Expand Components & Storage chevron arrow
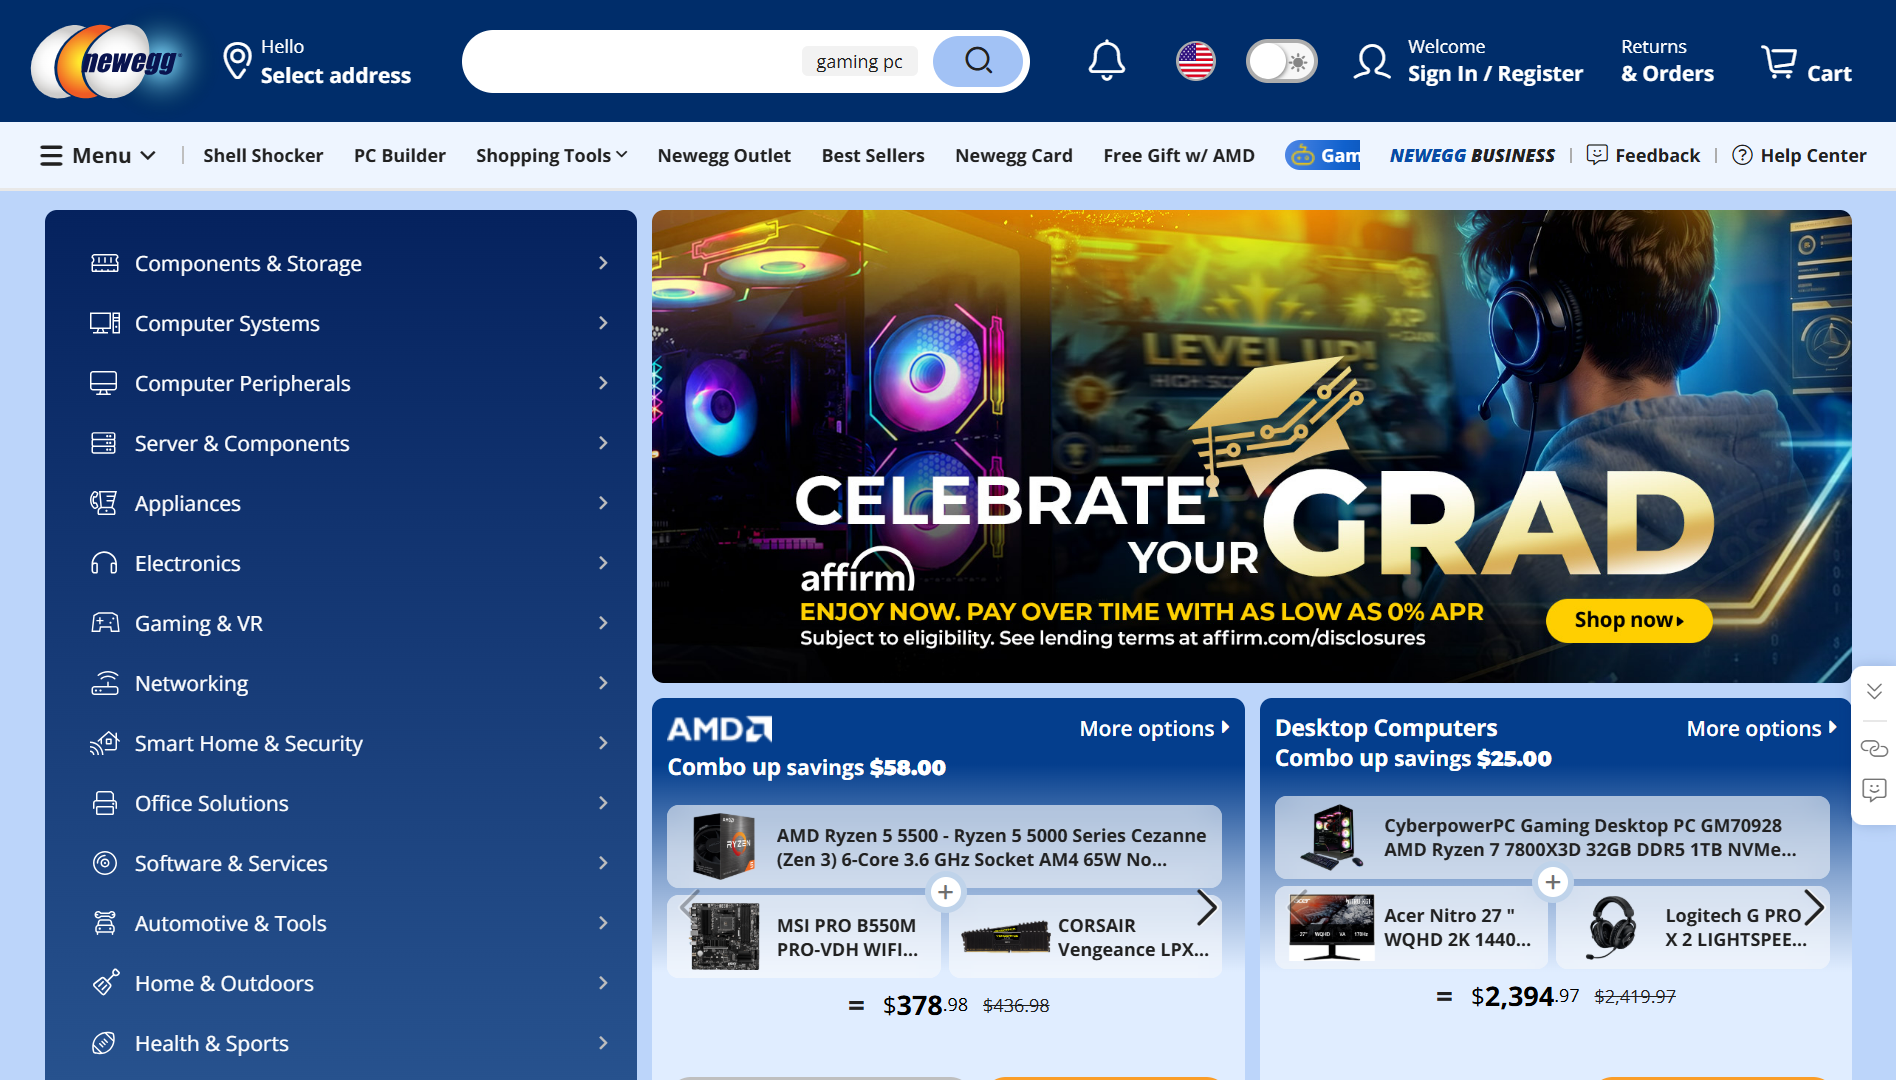Screen dimensions: 1896x1080 tap(603, 263)
